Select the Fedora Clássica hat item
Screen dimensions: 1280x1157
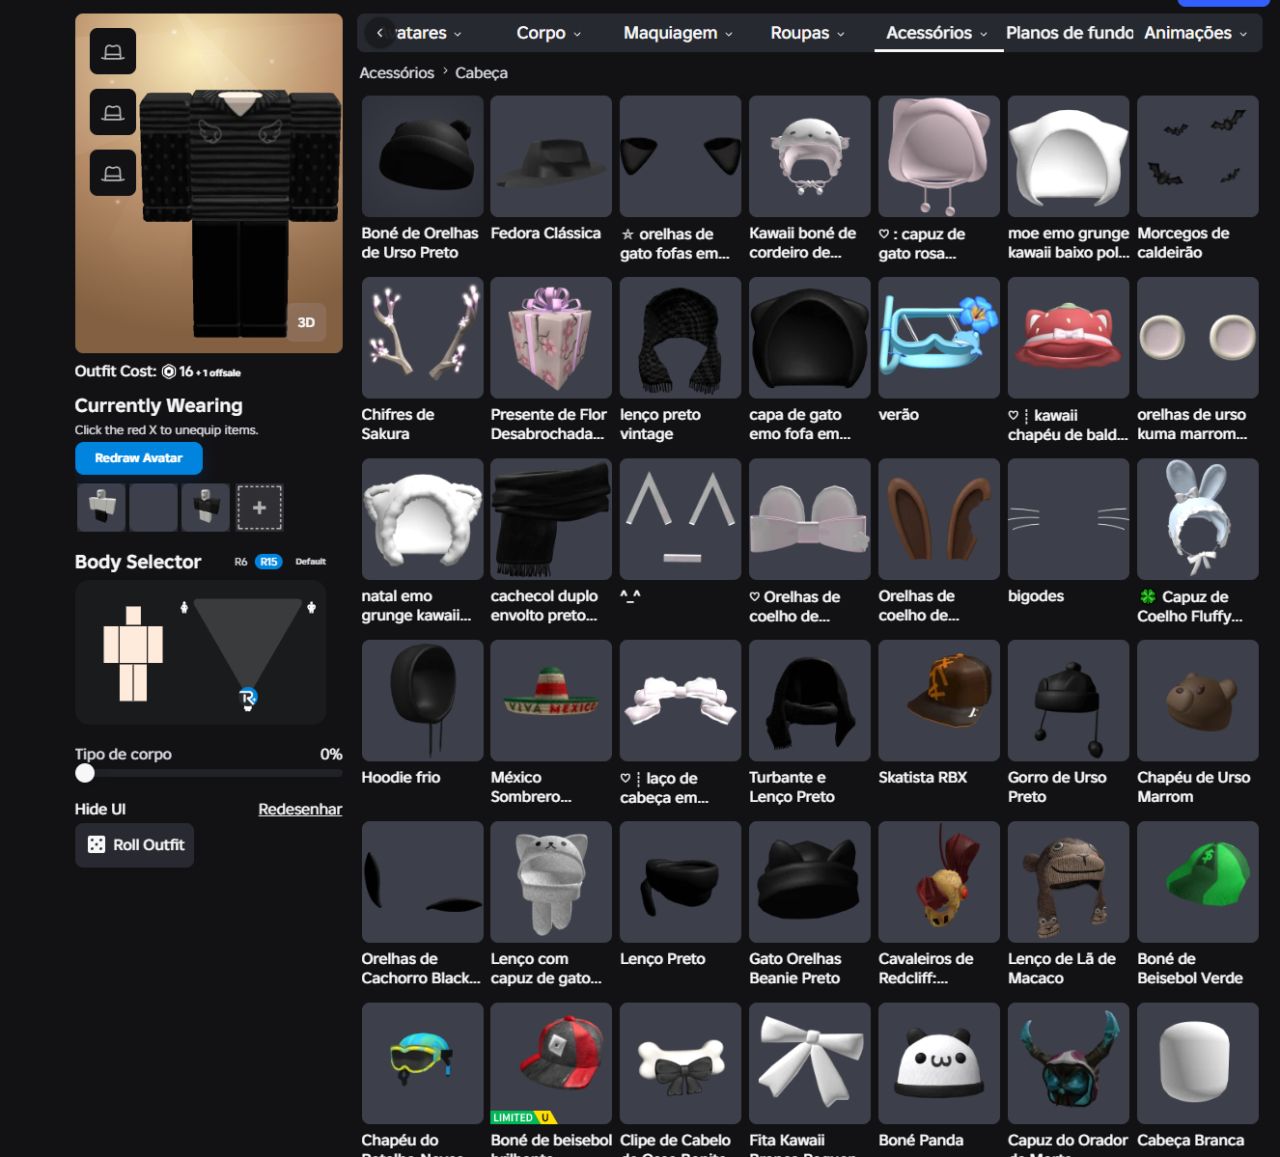pos(551,156)
